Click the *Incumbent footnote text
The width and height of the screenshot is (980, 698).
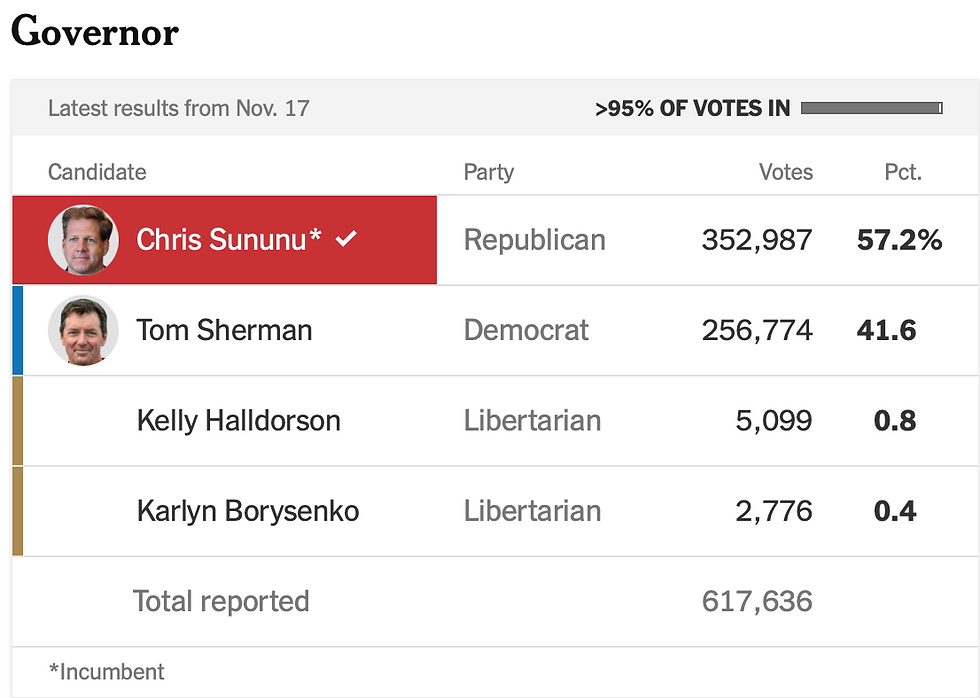click(x=107, y=672)
